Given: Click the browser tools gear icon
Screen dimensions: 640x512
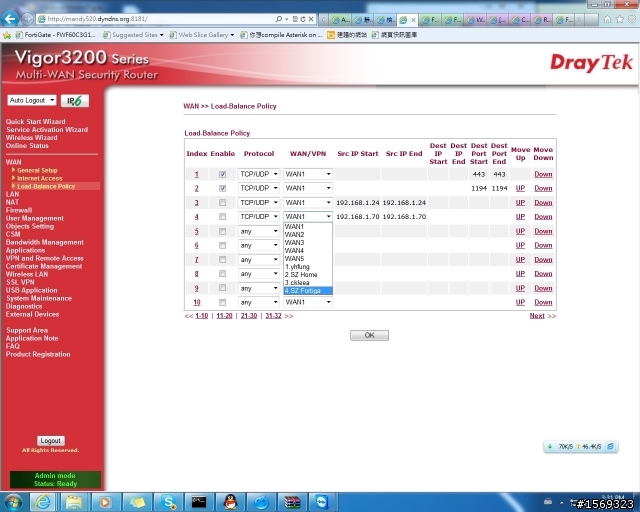Looking at the screenshot, I should pos(632,19).
